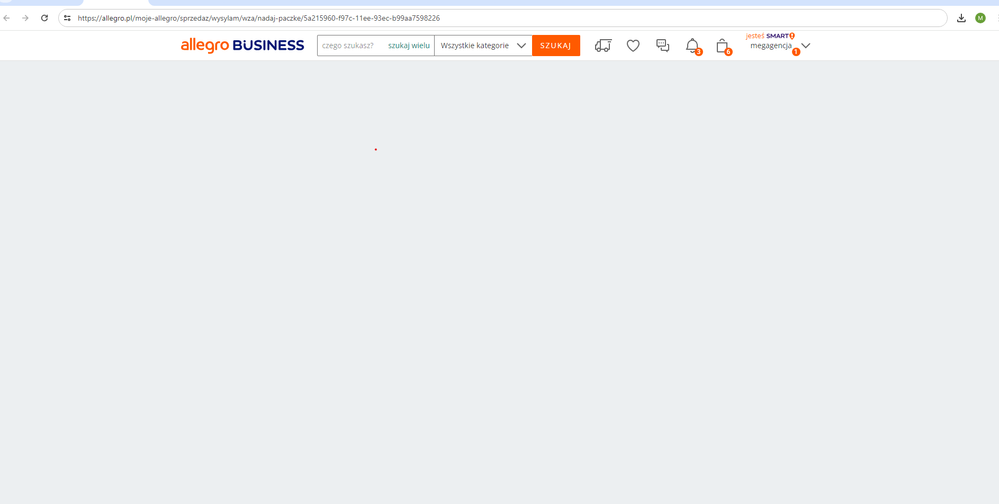Expand account menu chevron arrow
This screenshot has height=504, width=999.
click(x=806, y=46)
